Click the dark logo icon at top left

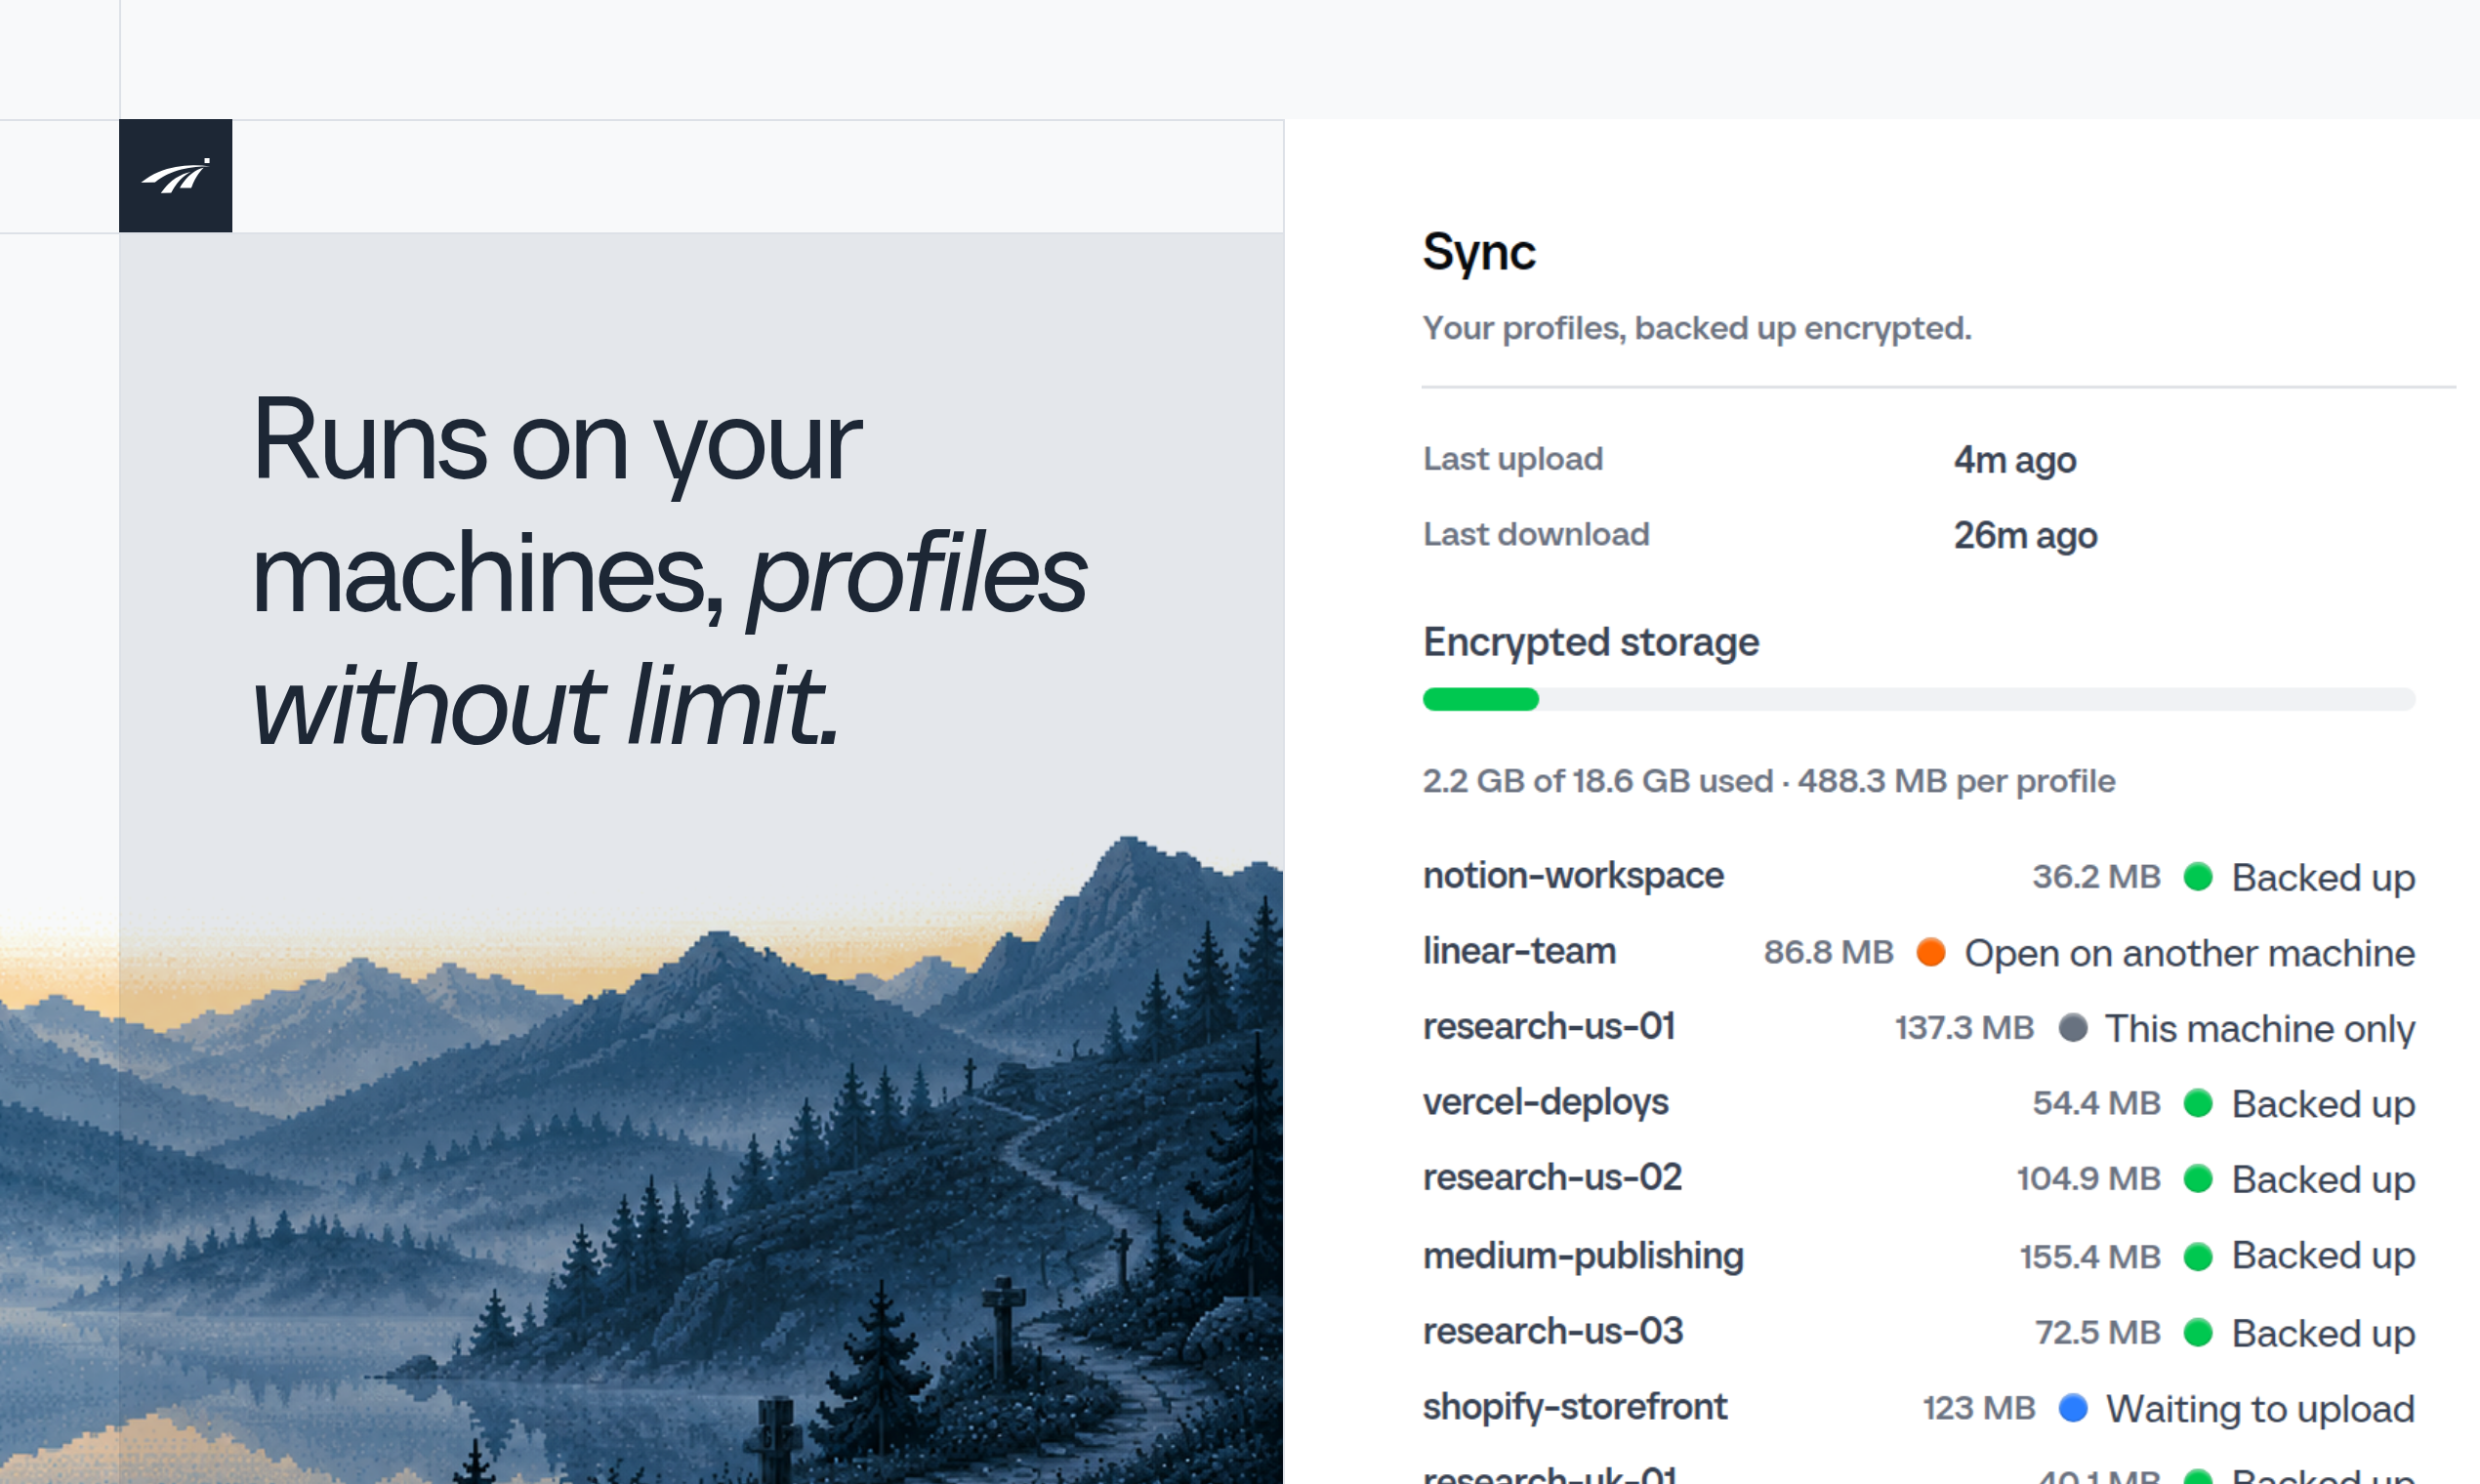point(175,176)
